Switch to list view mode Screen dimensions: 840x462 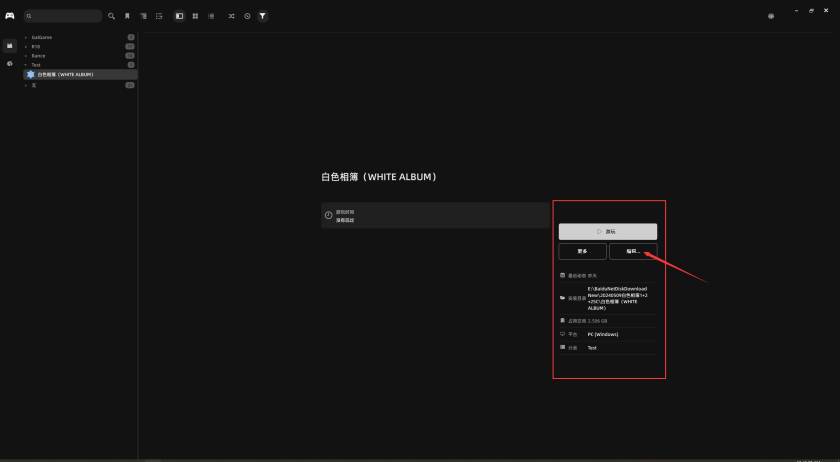(210, 16)
